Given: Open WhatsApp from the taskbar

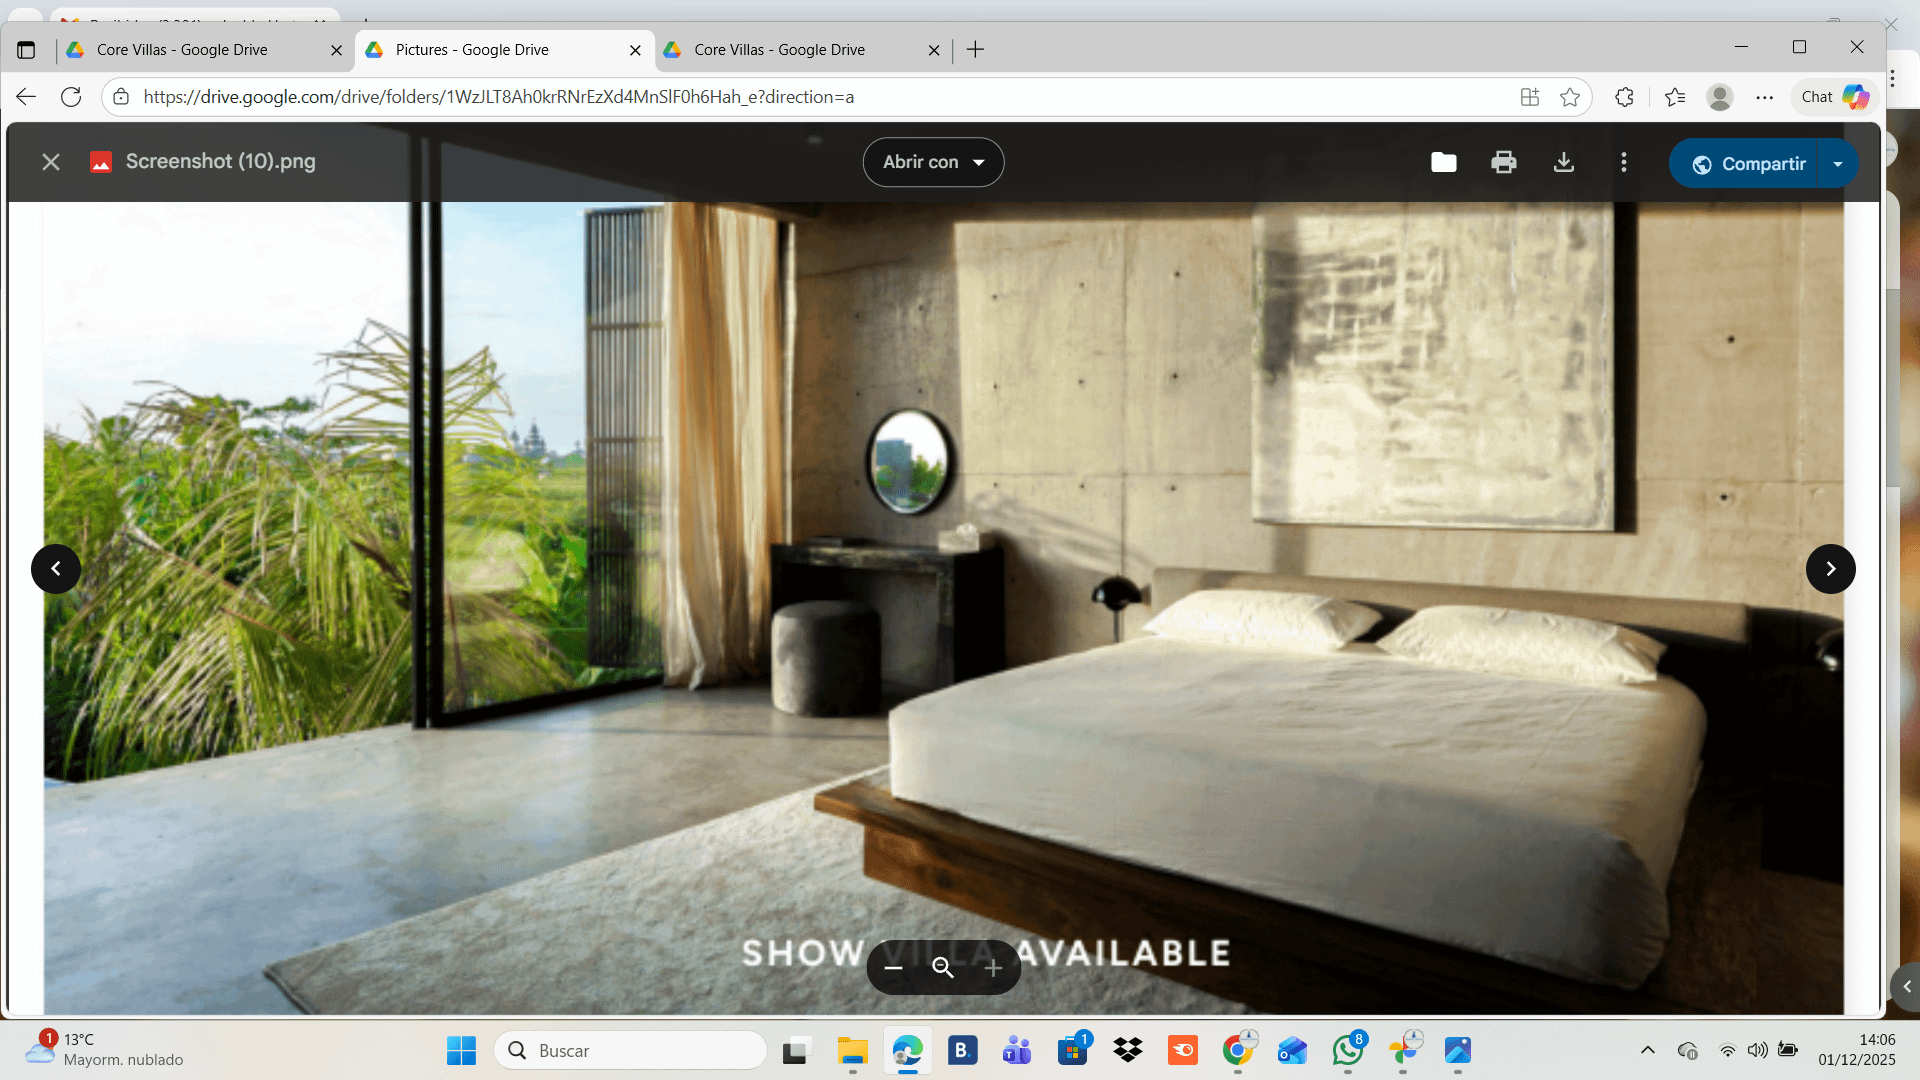Looking at the screenshot, I should coord(1347,1051).
